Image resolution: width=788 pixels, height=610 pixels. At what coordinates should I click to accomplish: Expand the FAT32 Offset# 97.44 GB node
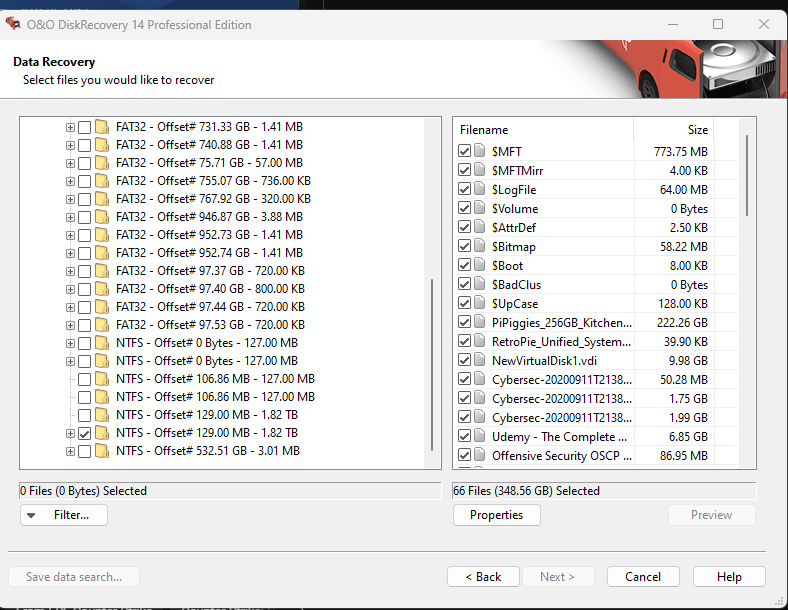click(x=70, y=308)
